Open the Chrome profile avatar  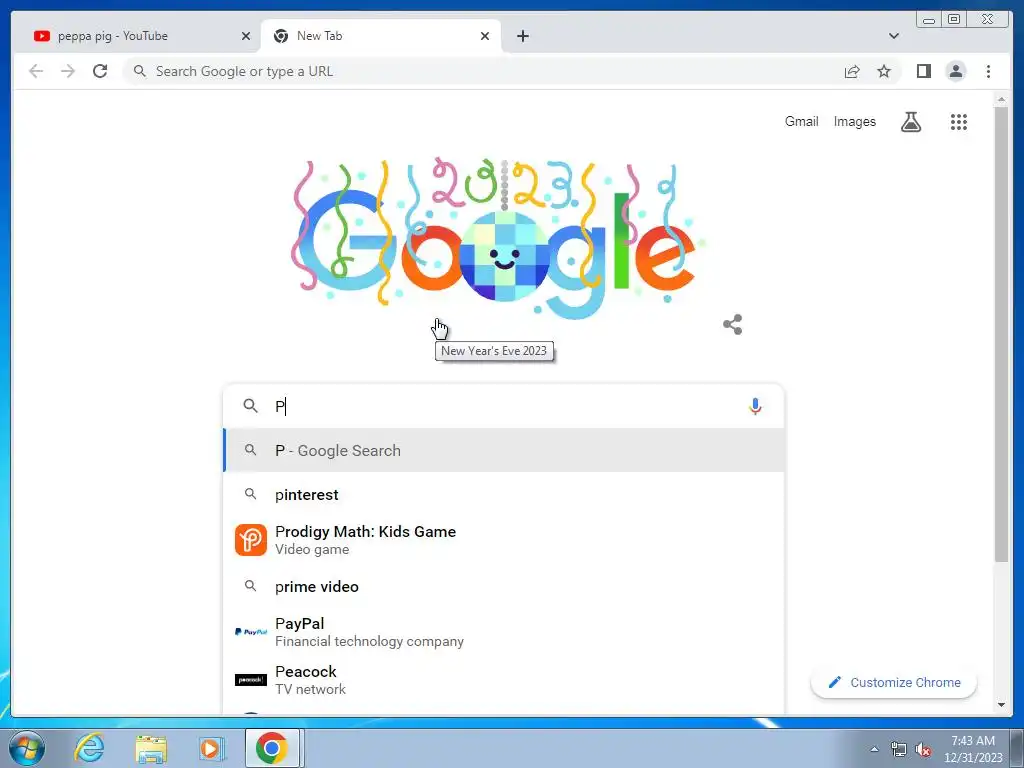point(955,71)
